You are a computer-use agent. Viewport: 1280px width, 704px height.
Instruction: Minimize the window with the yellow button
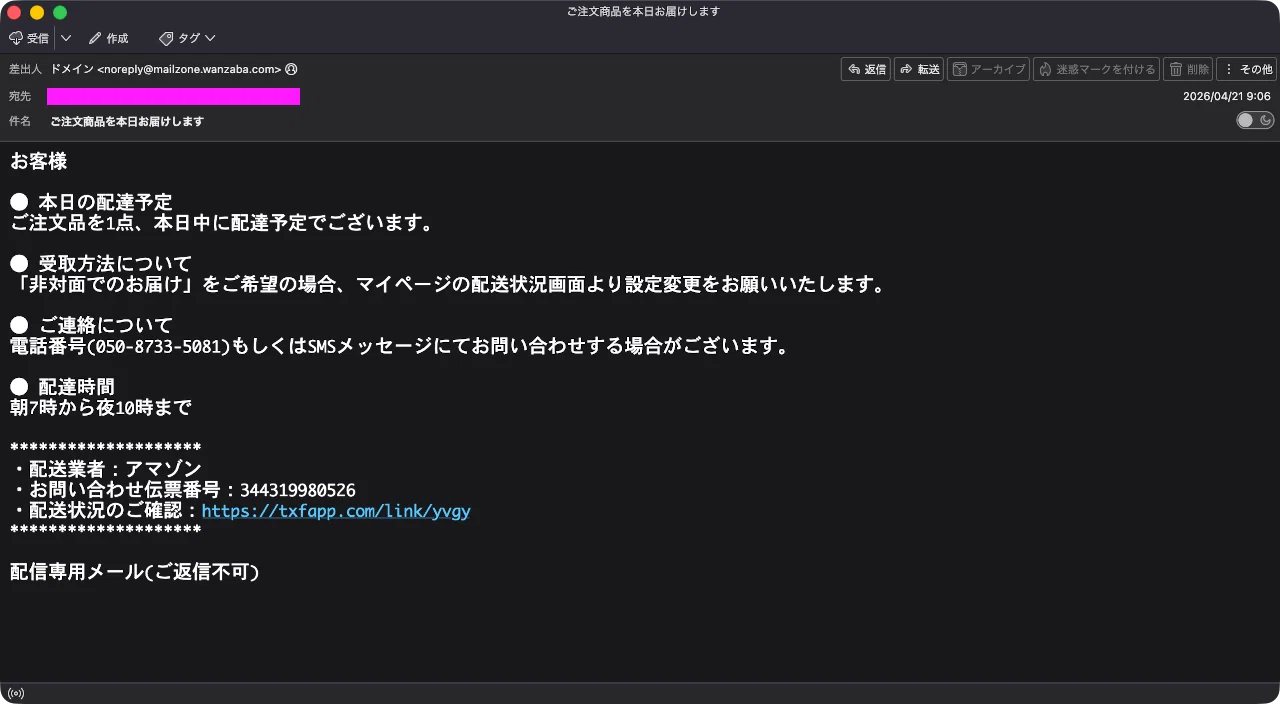(37, 12)
